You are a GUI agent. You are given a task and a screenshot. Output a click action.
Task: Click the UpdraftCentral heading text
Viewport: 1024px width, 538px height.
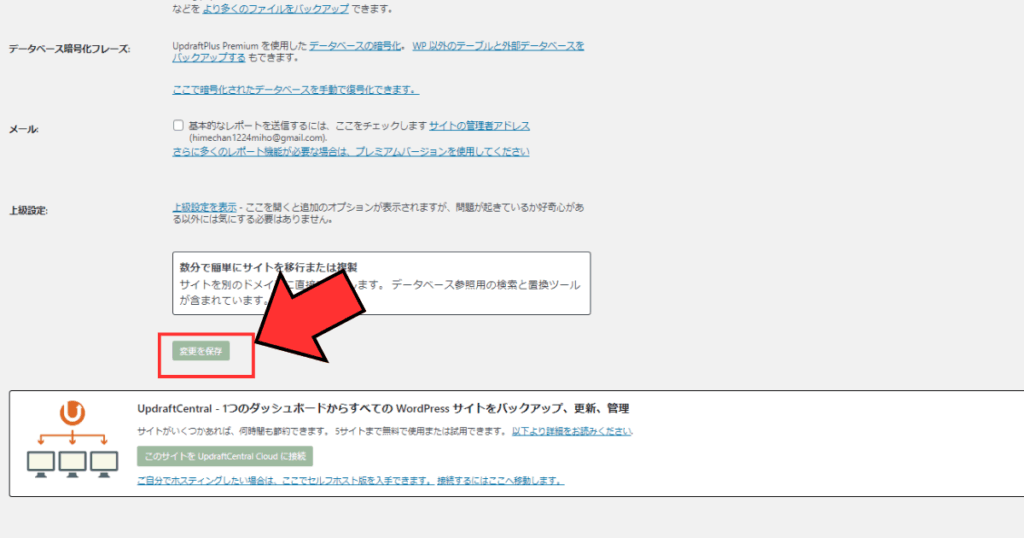[383, 408]
